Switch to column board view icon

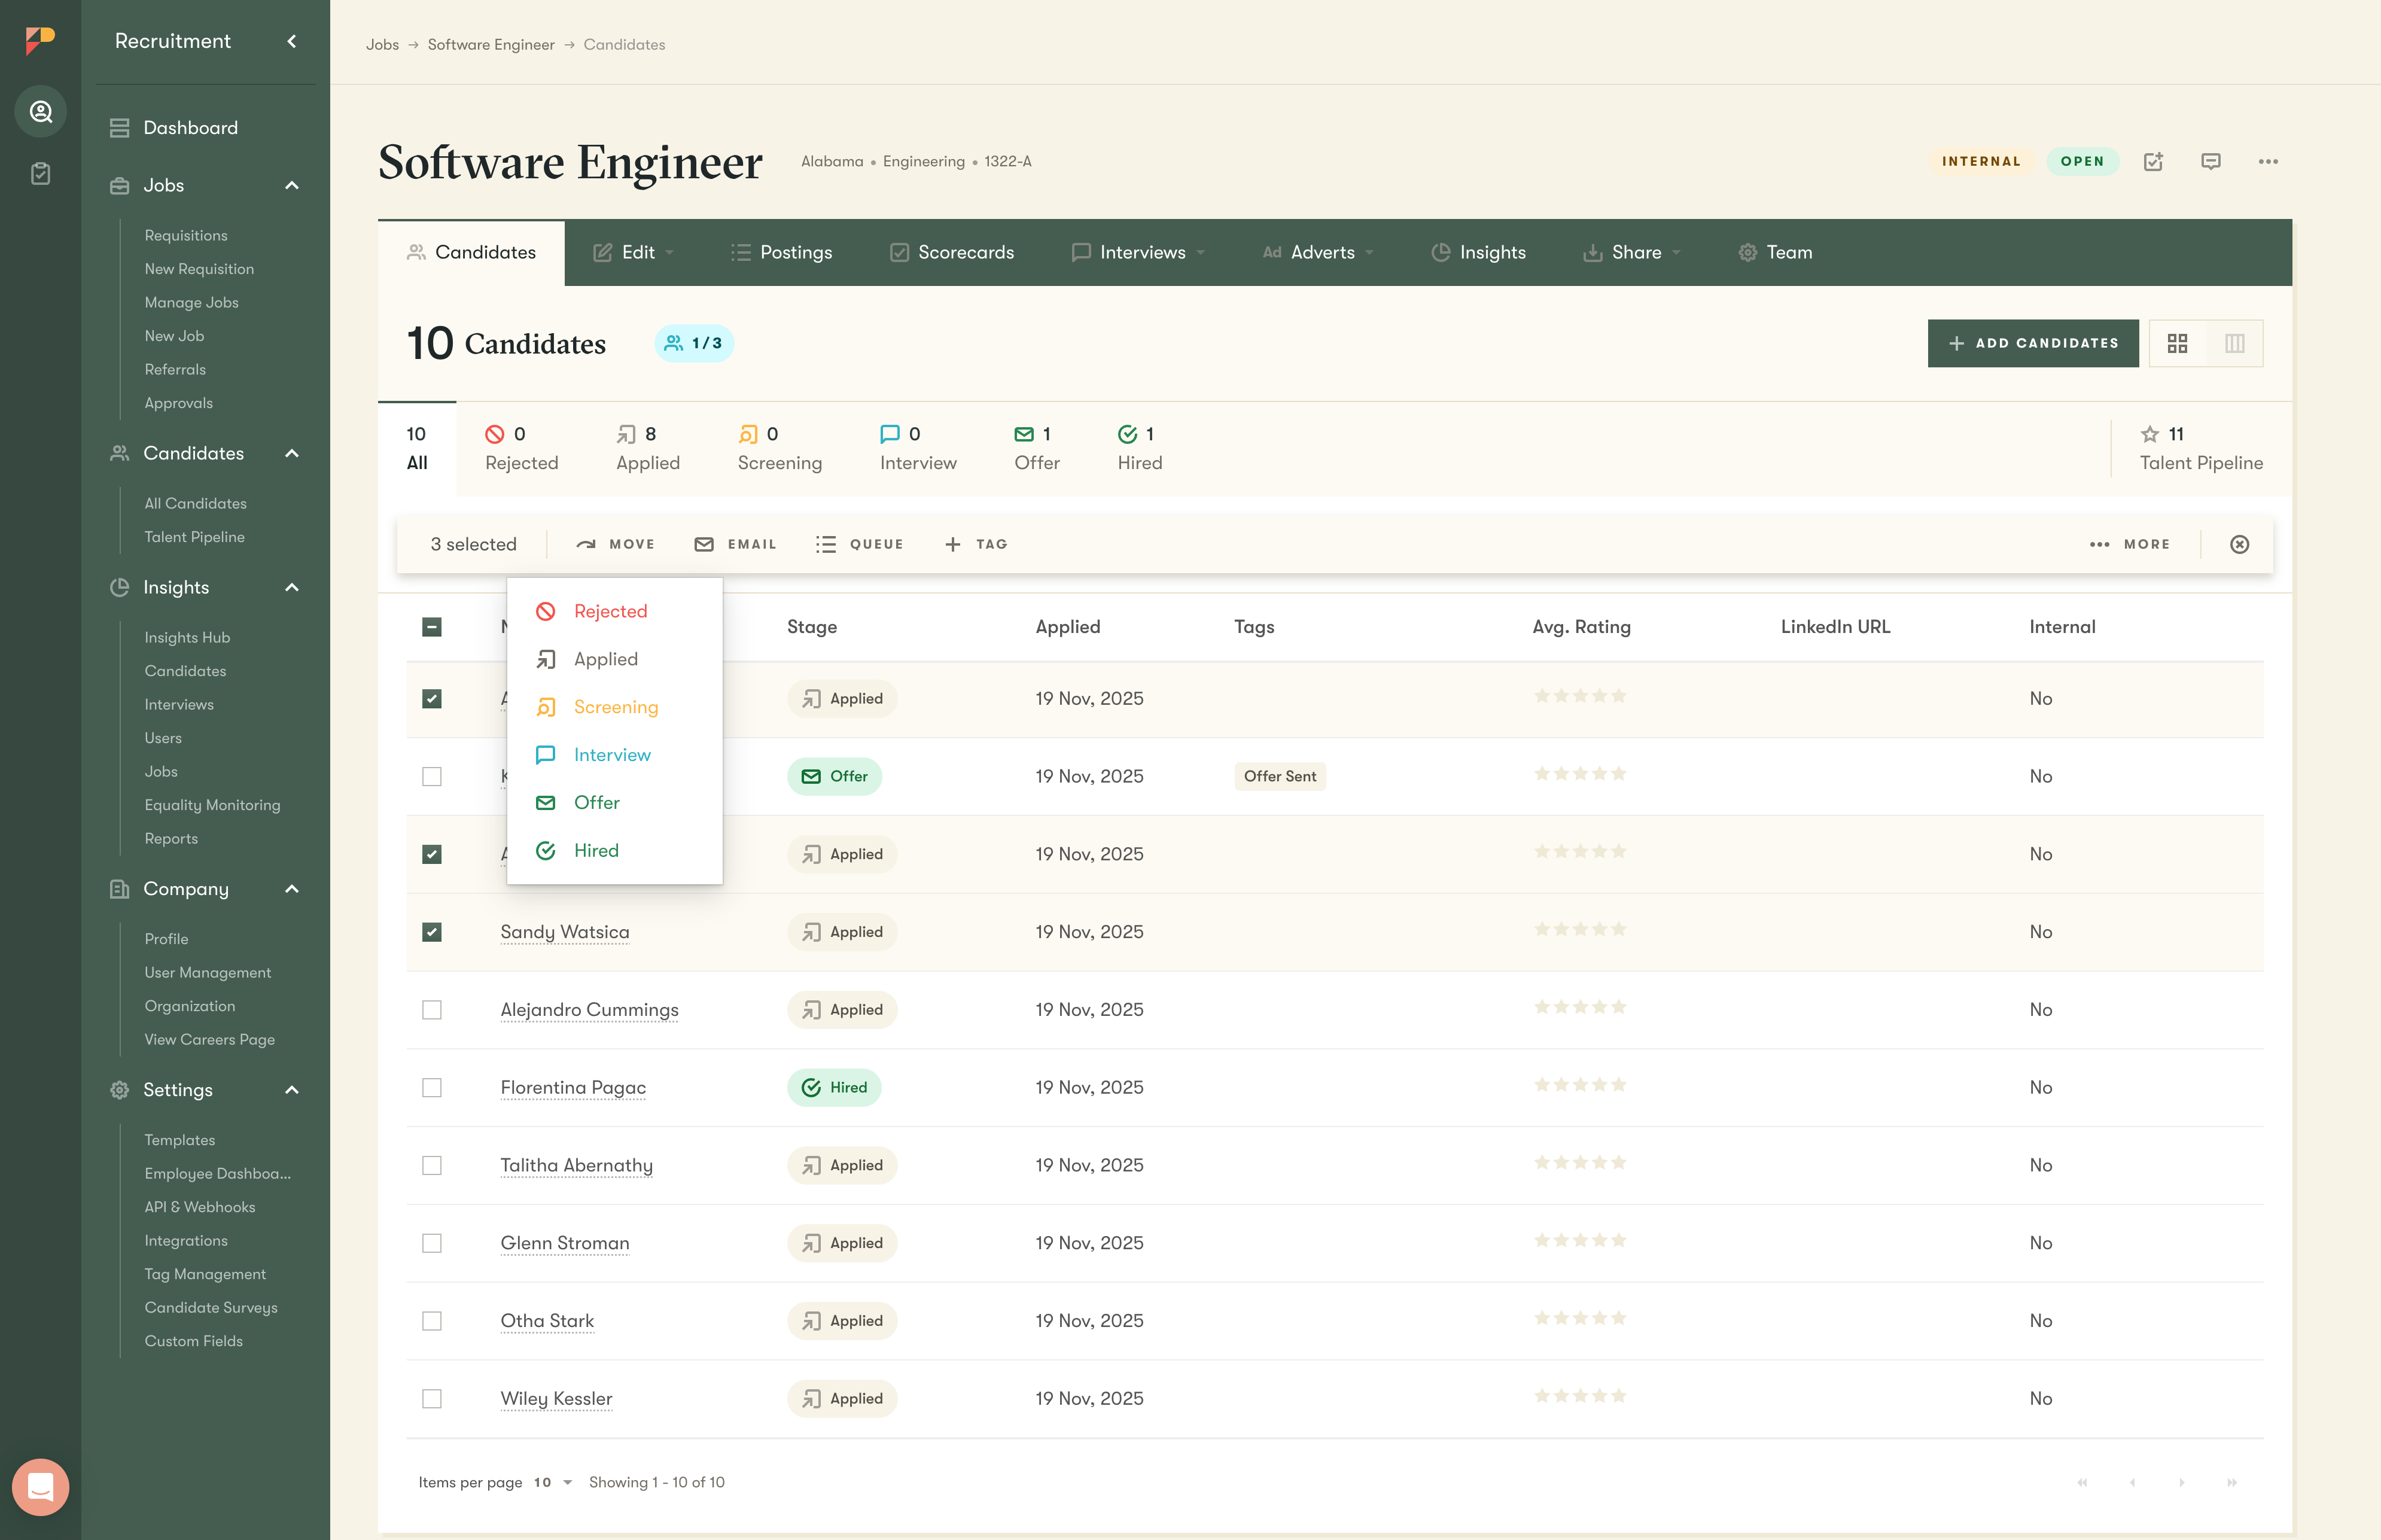pyautogui.click(x=2234, y=343)
